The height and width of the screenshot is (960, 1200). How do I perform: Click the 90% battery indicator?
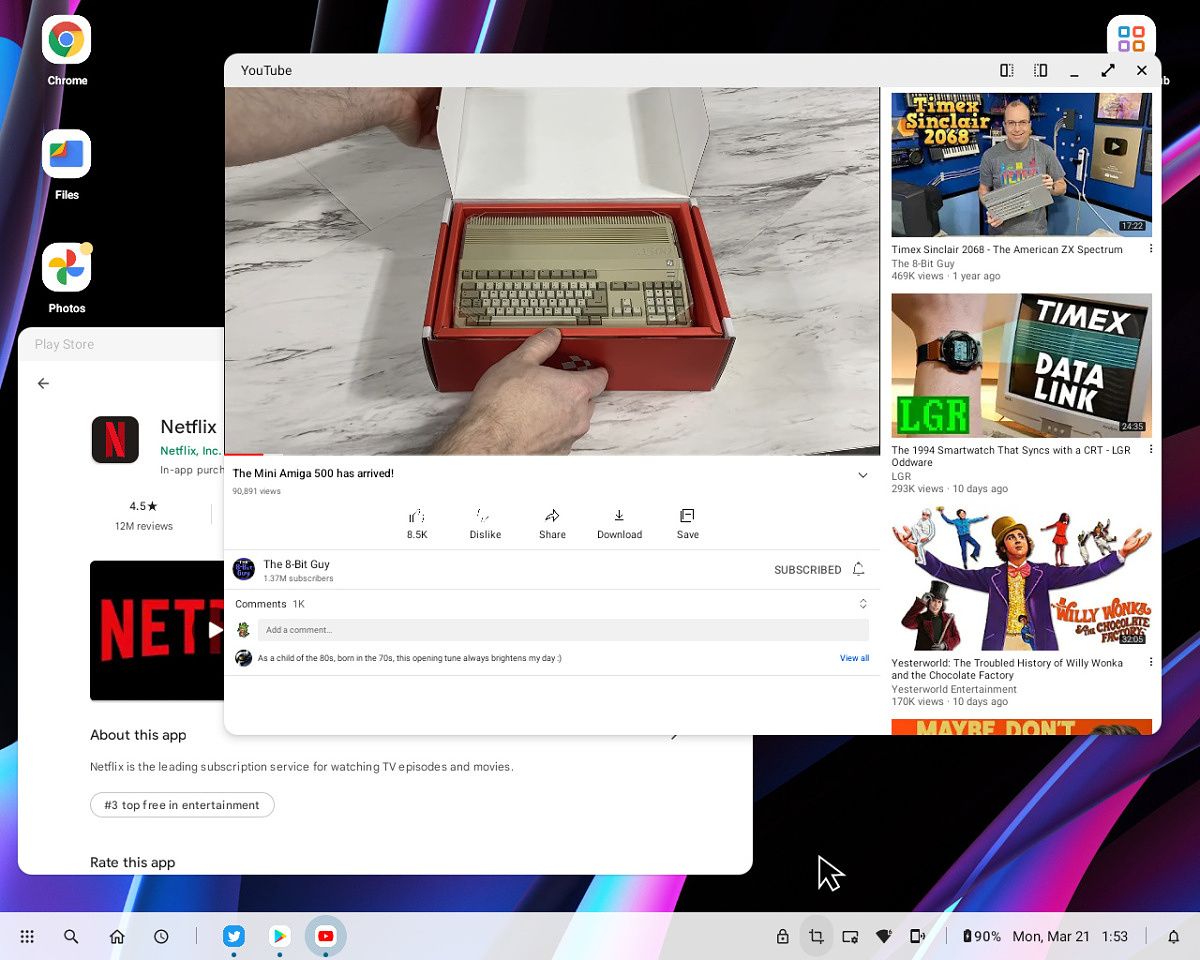(981, 937)
